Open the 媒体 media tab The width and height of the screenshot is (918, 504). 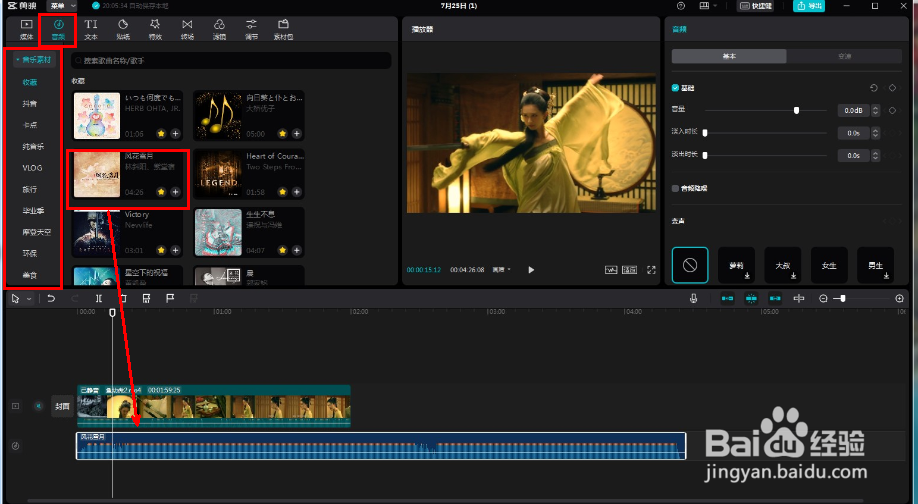pyautogui.click(x=26, y=29)
